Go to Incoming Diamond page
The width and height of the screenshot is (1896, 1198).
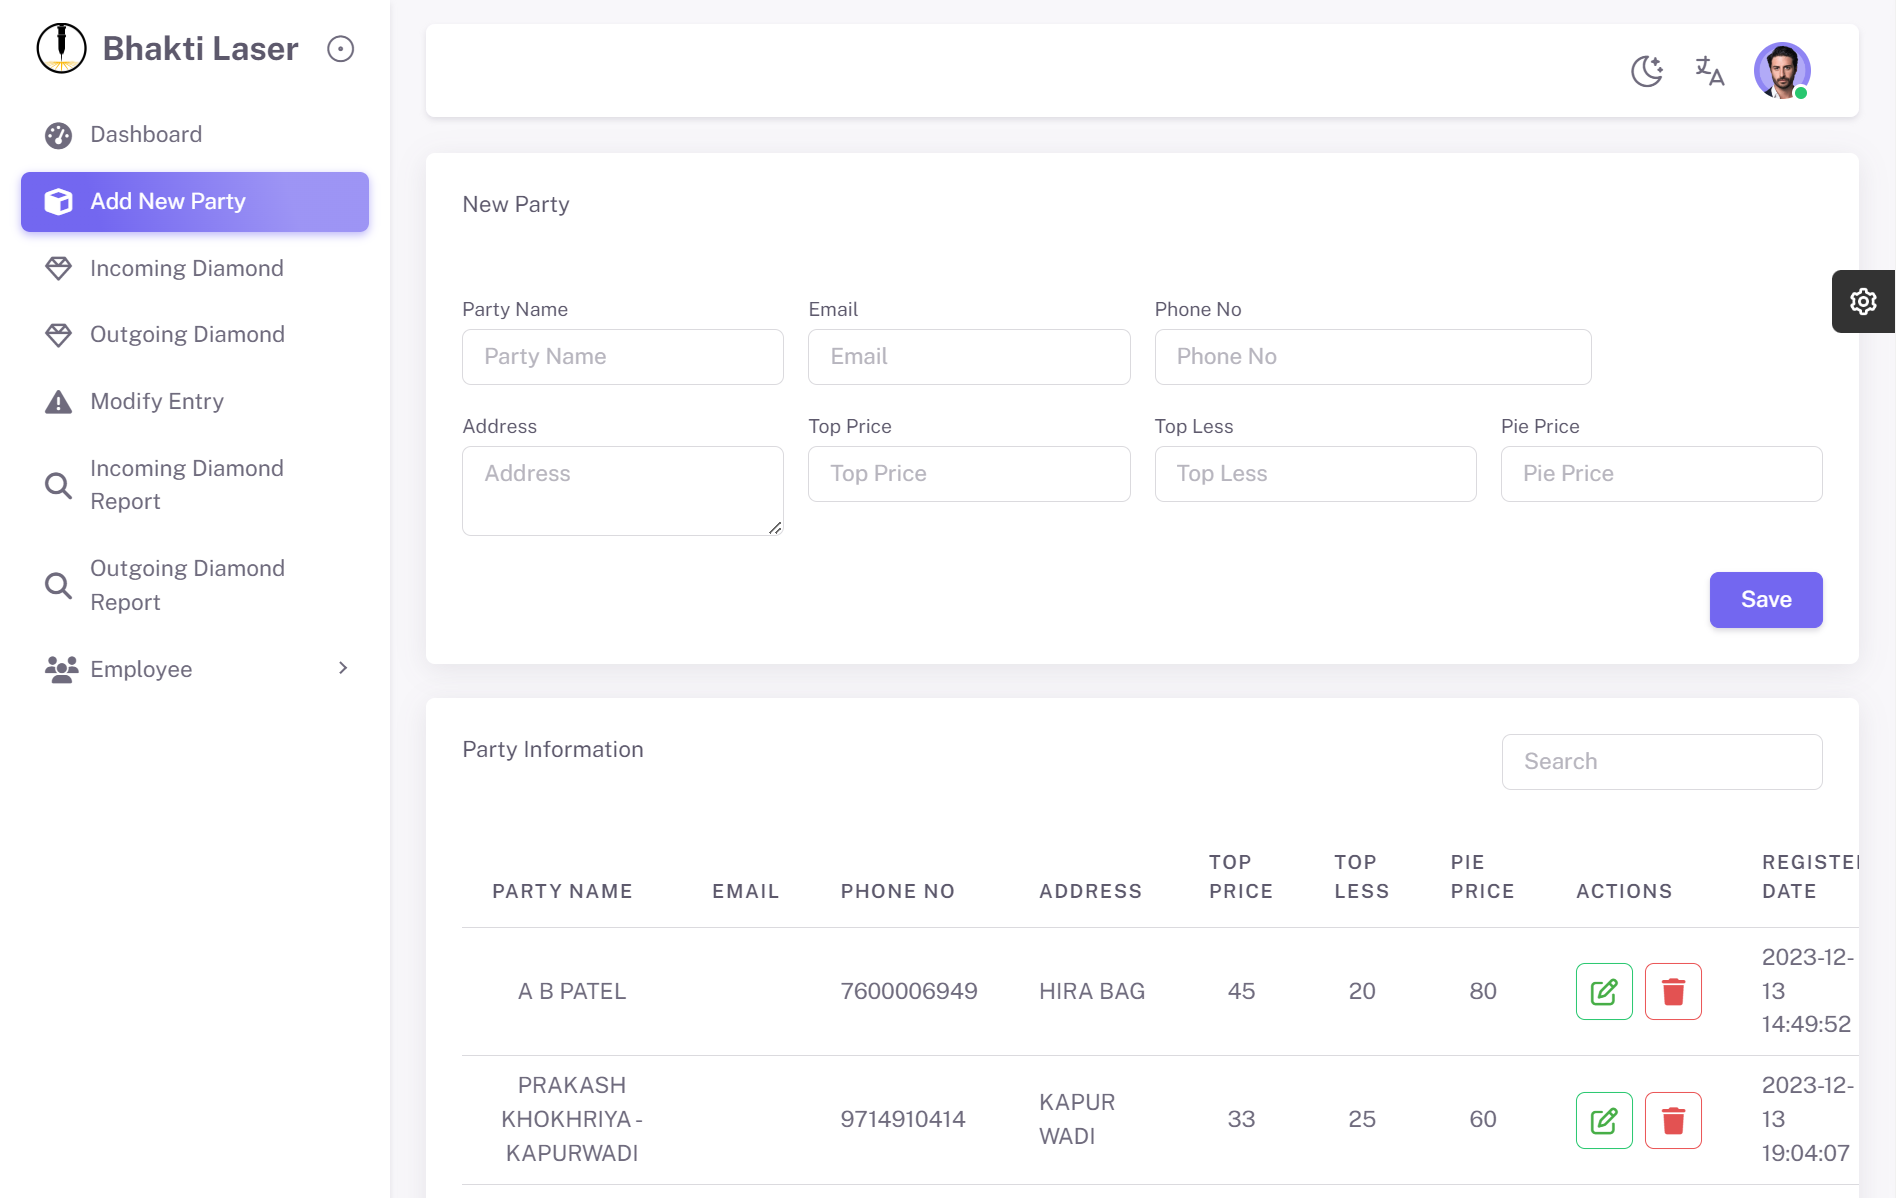click(187, 268)
